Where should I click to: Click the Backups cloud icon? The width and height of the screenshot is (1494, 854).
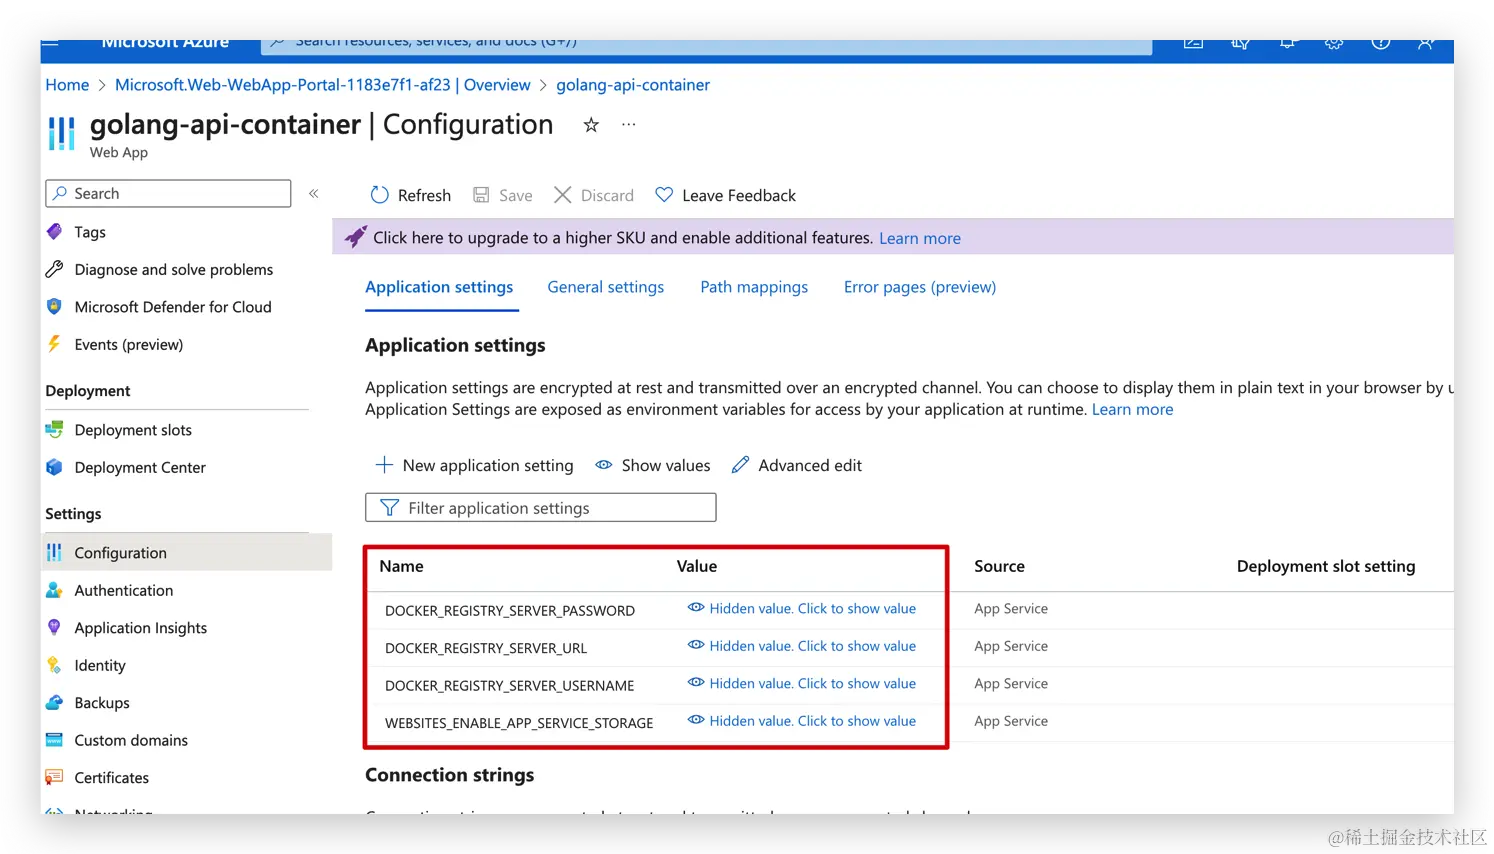pyautogui.click(x=54, y=702)
